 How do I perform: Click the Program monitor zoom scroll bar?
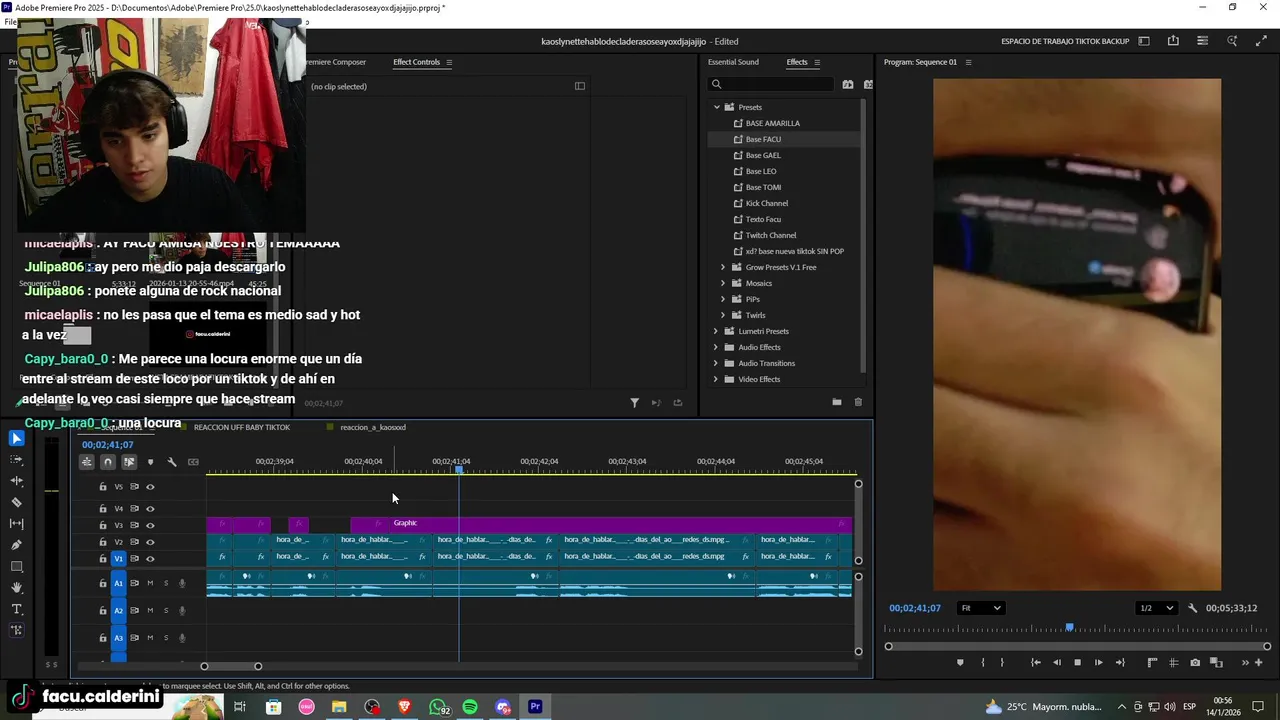click(1077, 646)
